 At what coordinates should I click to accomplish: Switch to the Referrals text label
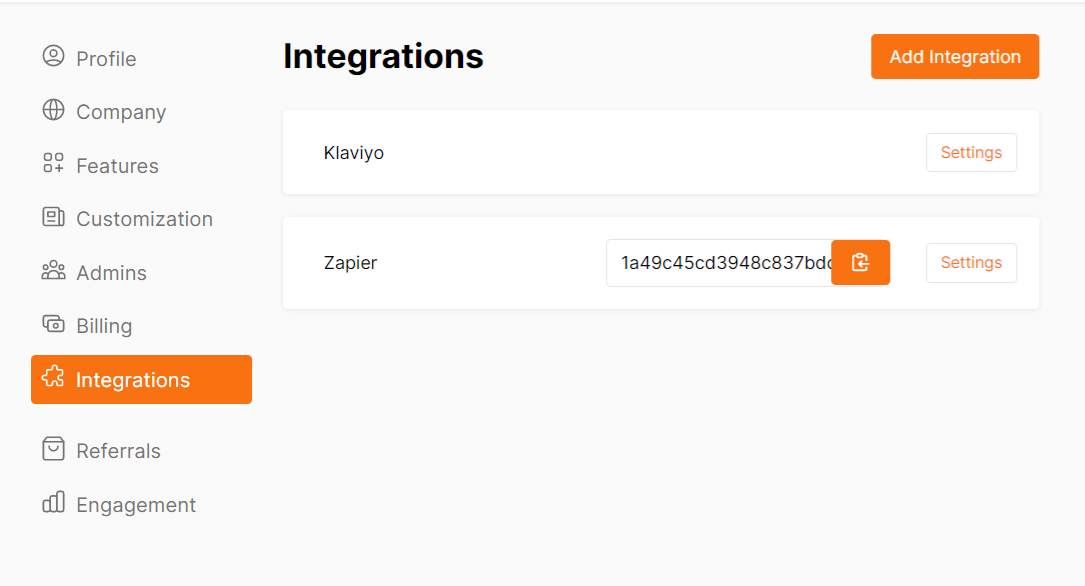(118, 451)
